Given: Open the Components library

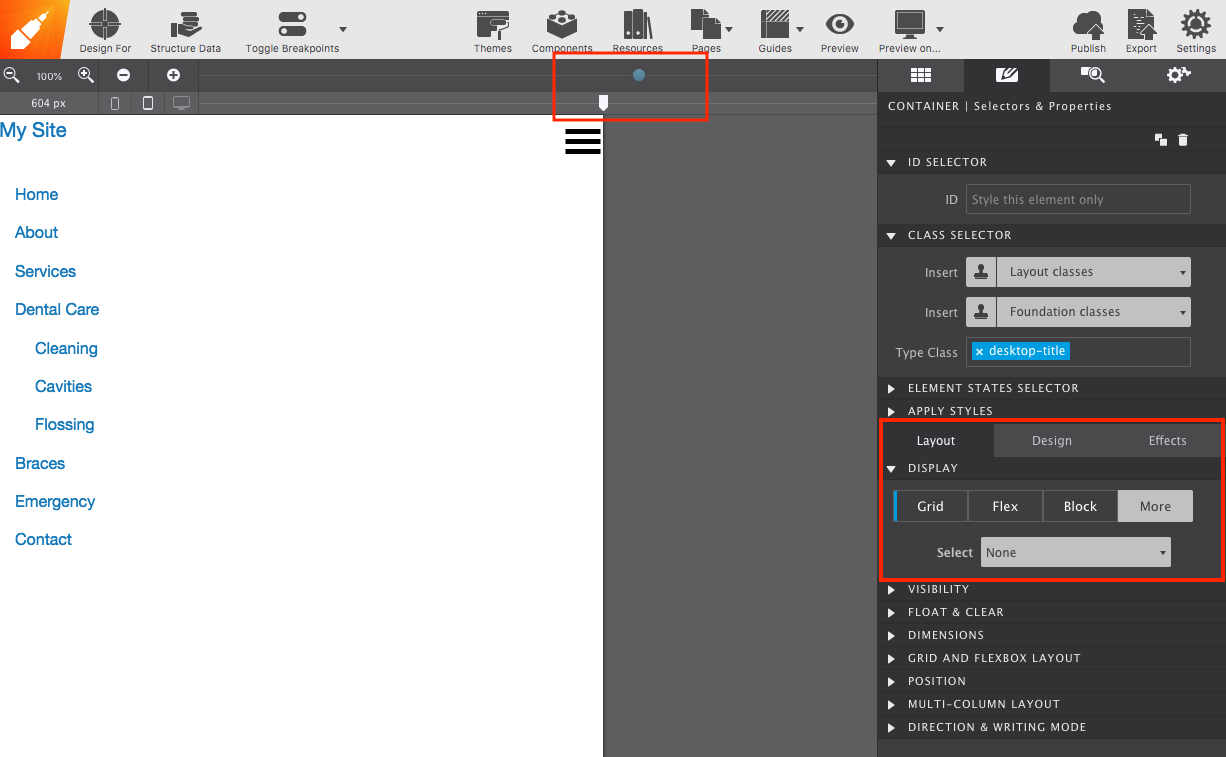Looking at the screenshot, I should (x=562, y=24).
